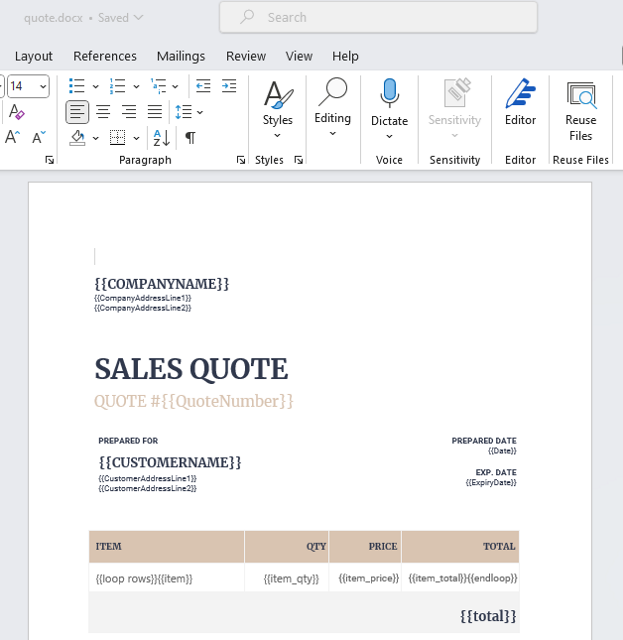Expand Borders dropdown arrow
The width and height of the screenshot is (623, 640).
(136, 138)
